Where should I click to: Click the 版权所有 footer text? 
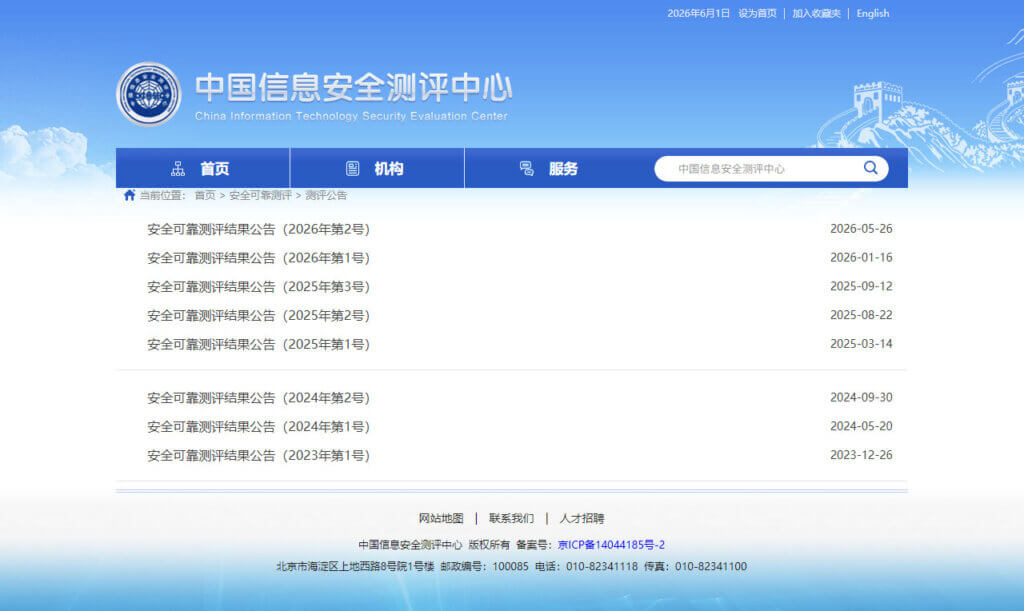(489, 544)
